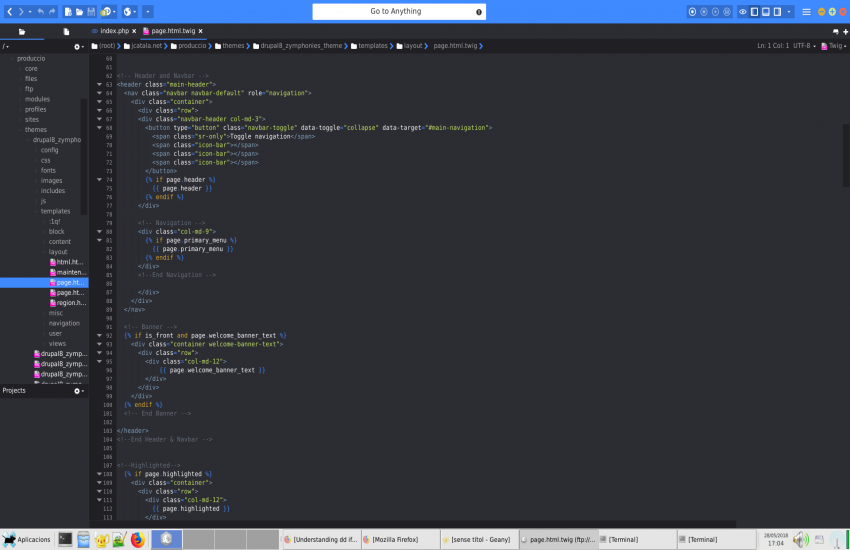Open the Aplicacions menu
Screen dimensions: 850x550
(x=26, y=539)
